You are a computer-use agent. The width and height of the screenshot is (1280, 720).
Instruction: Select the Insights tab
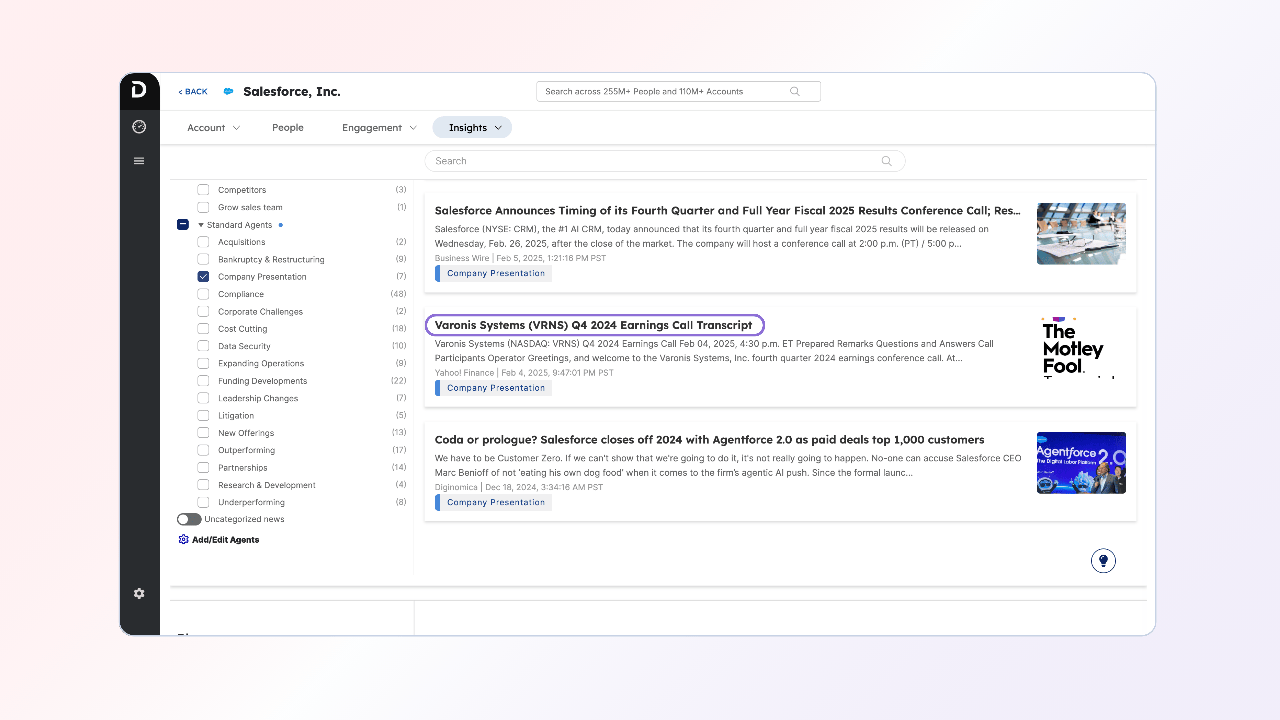coord(472,128)
